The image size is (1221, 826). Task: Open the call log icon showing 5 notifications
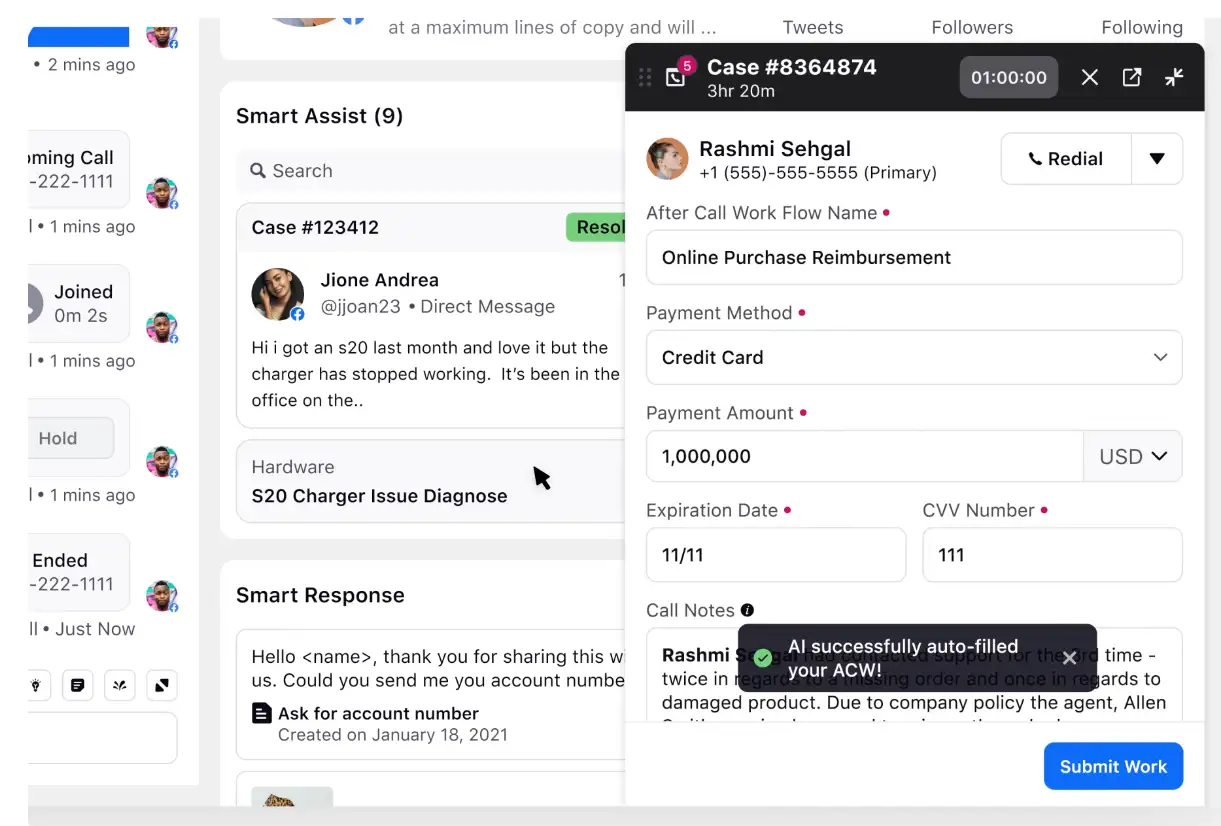click(x=675, y=77)
